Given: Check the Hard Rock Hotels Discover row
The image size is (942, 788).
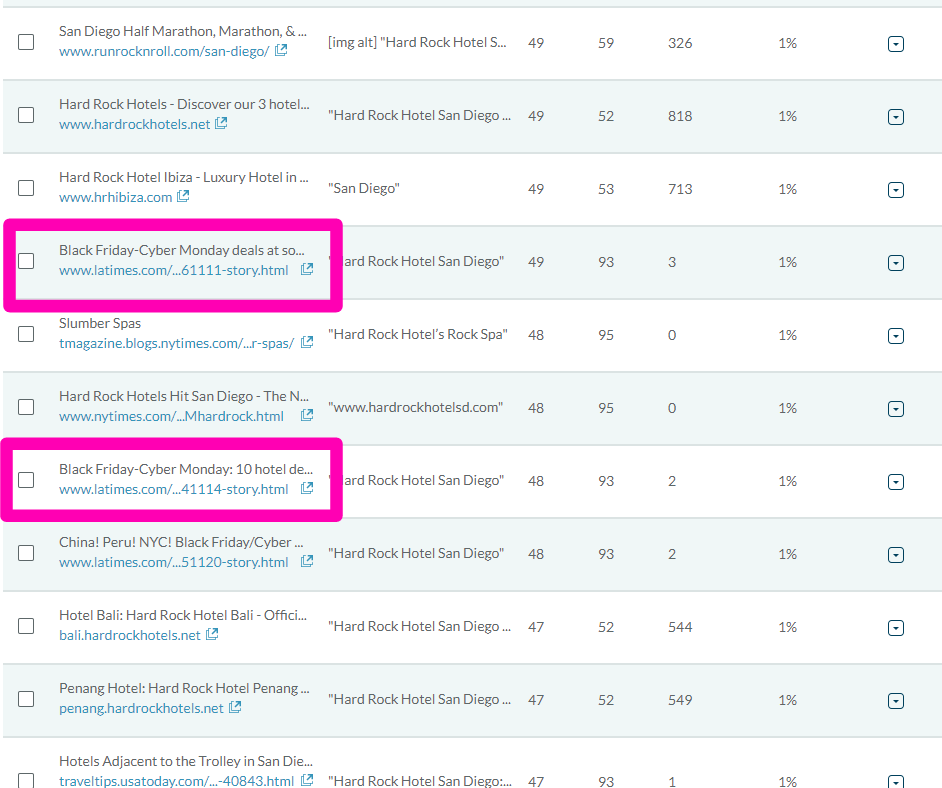Looking at the screenshot, I should (26, 115).
